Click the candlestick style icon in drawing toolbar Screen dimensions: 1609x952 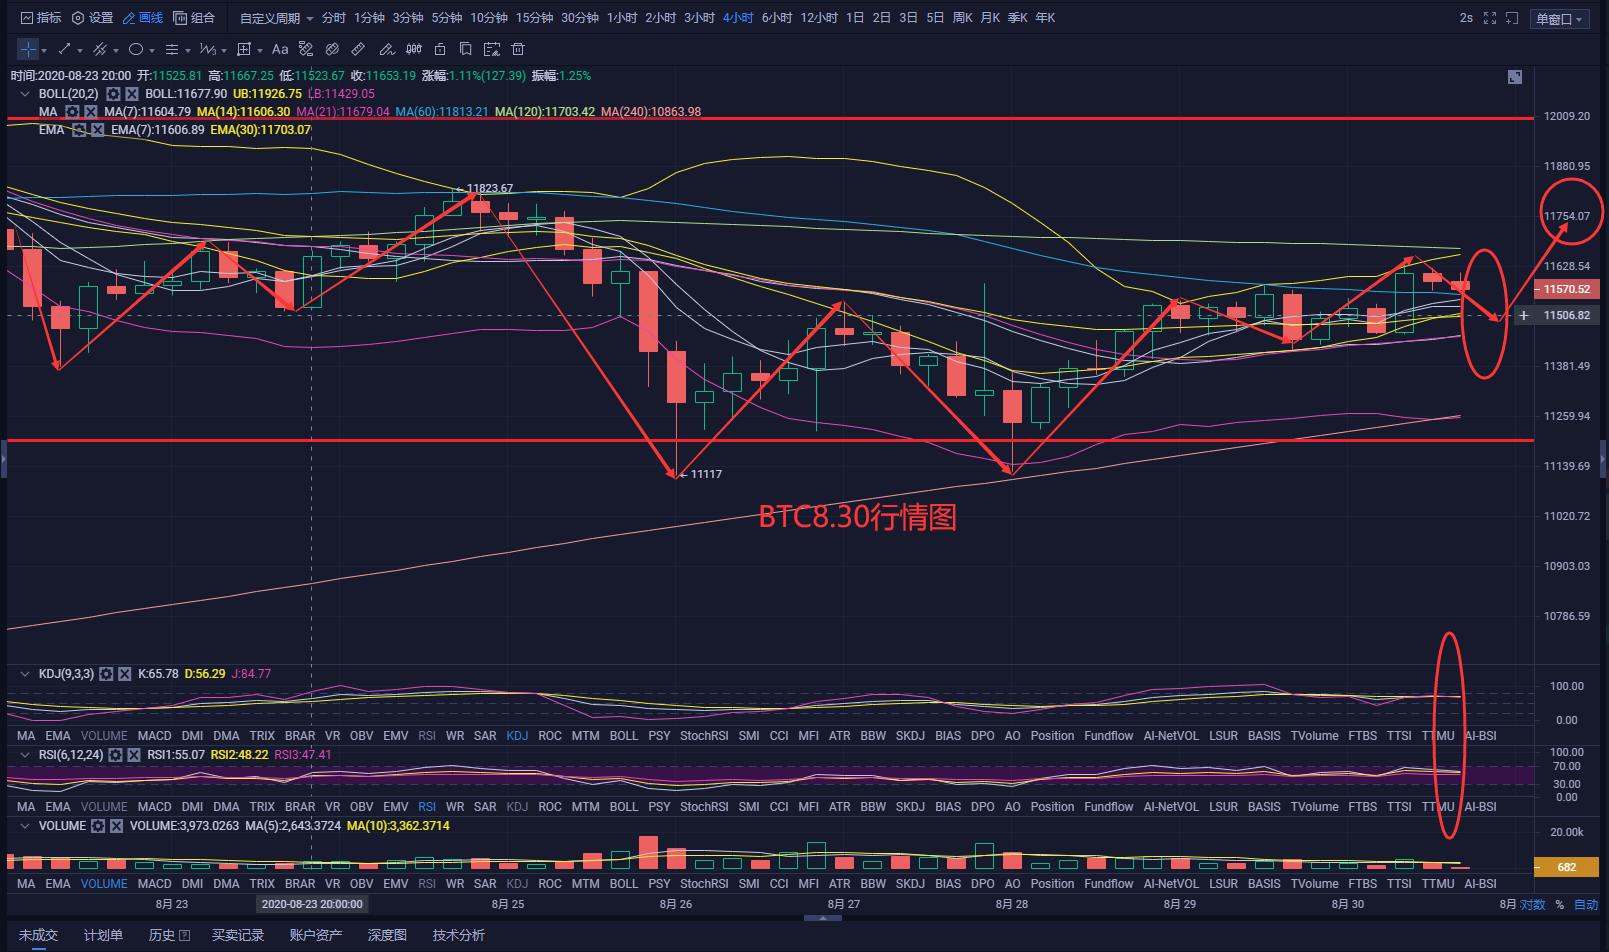[x=412, y=49]
